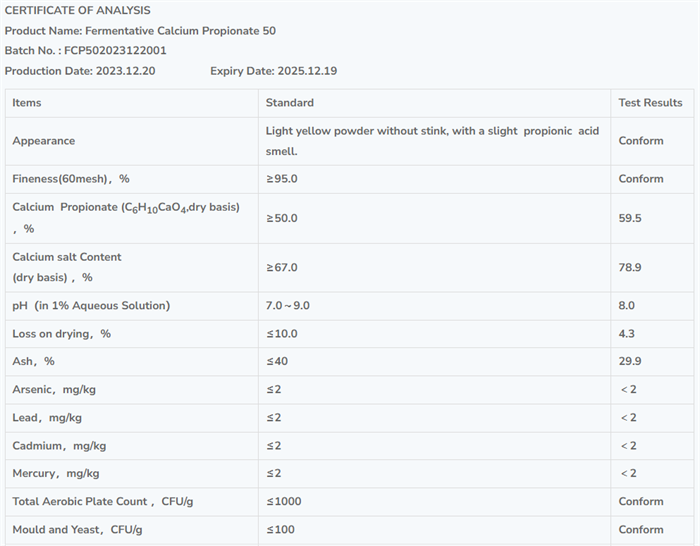
Task: Click the 'Items' column header
Action: coord(27,103)
